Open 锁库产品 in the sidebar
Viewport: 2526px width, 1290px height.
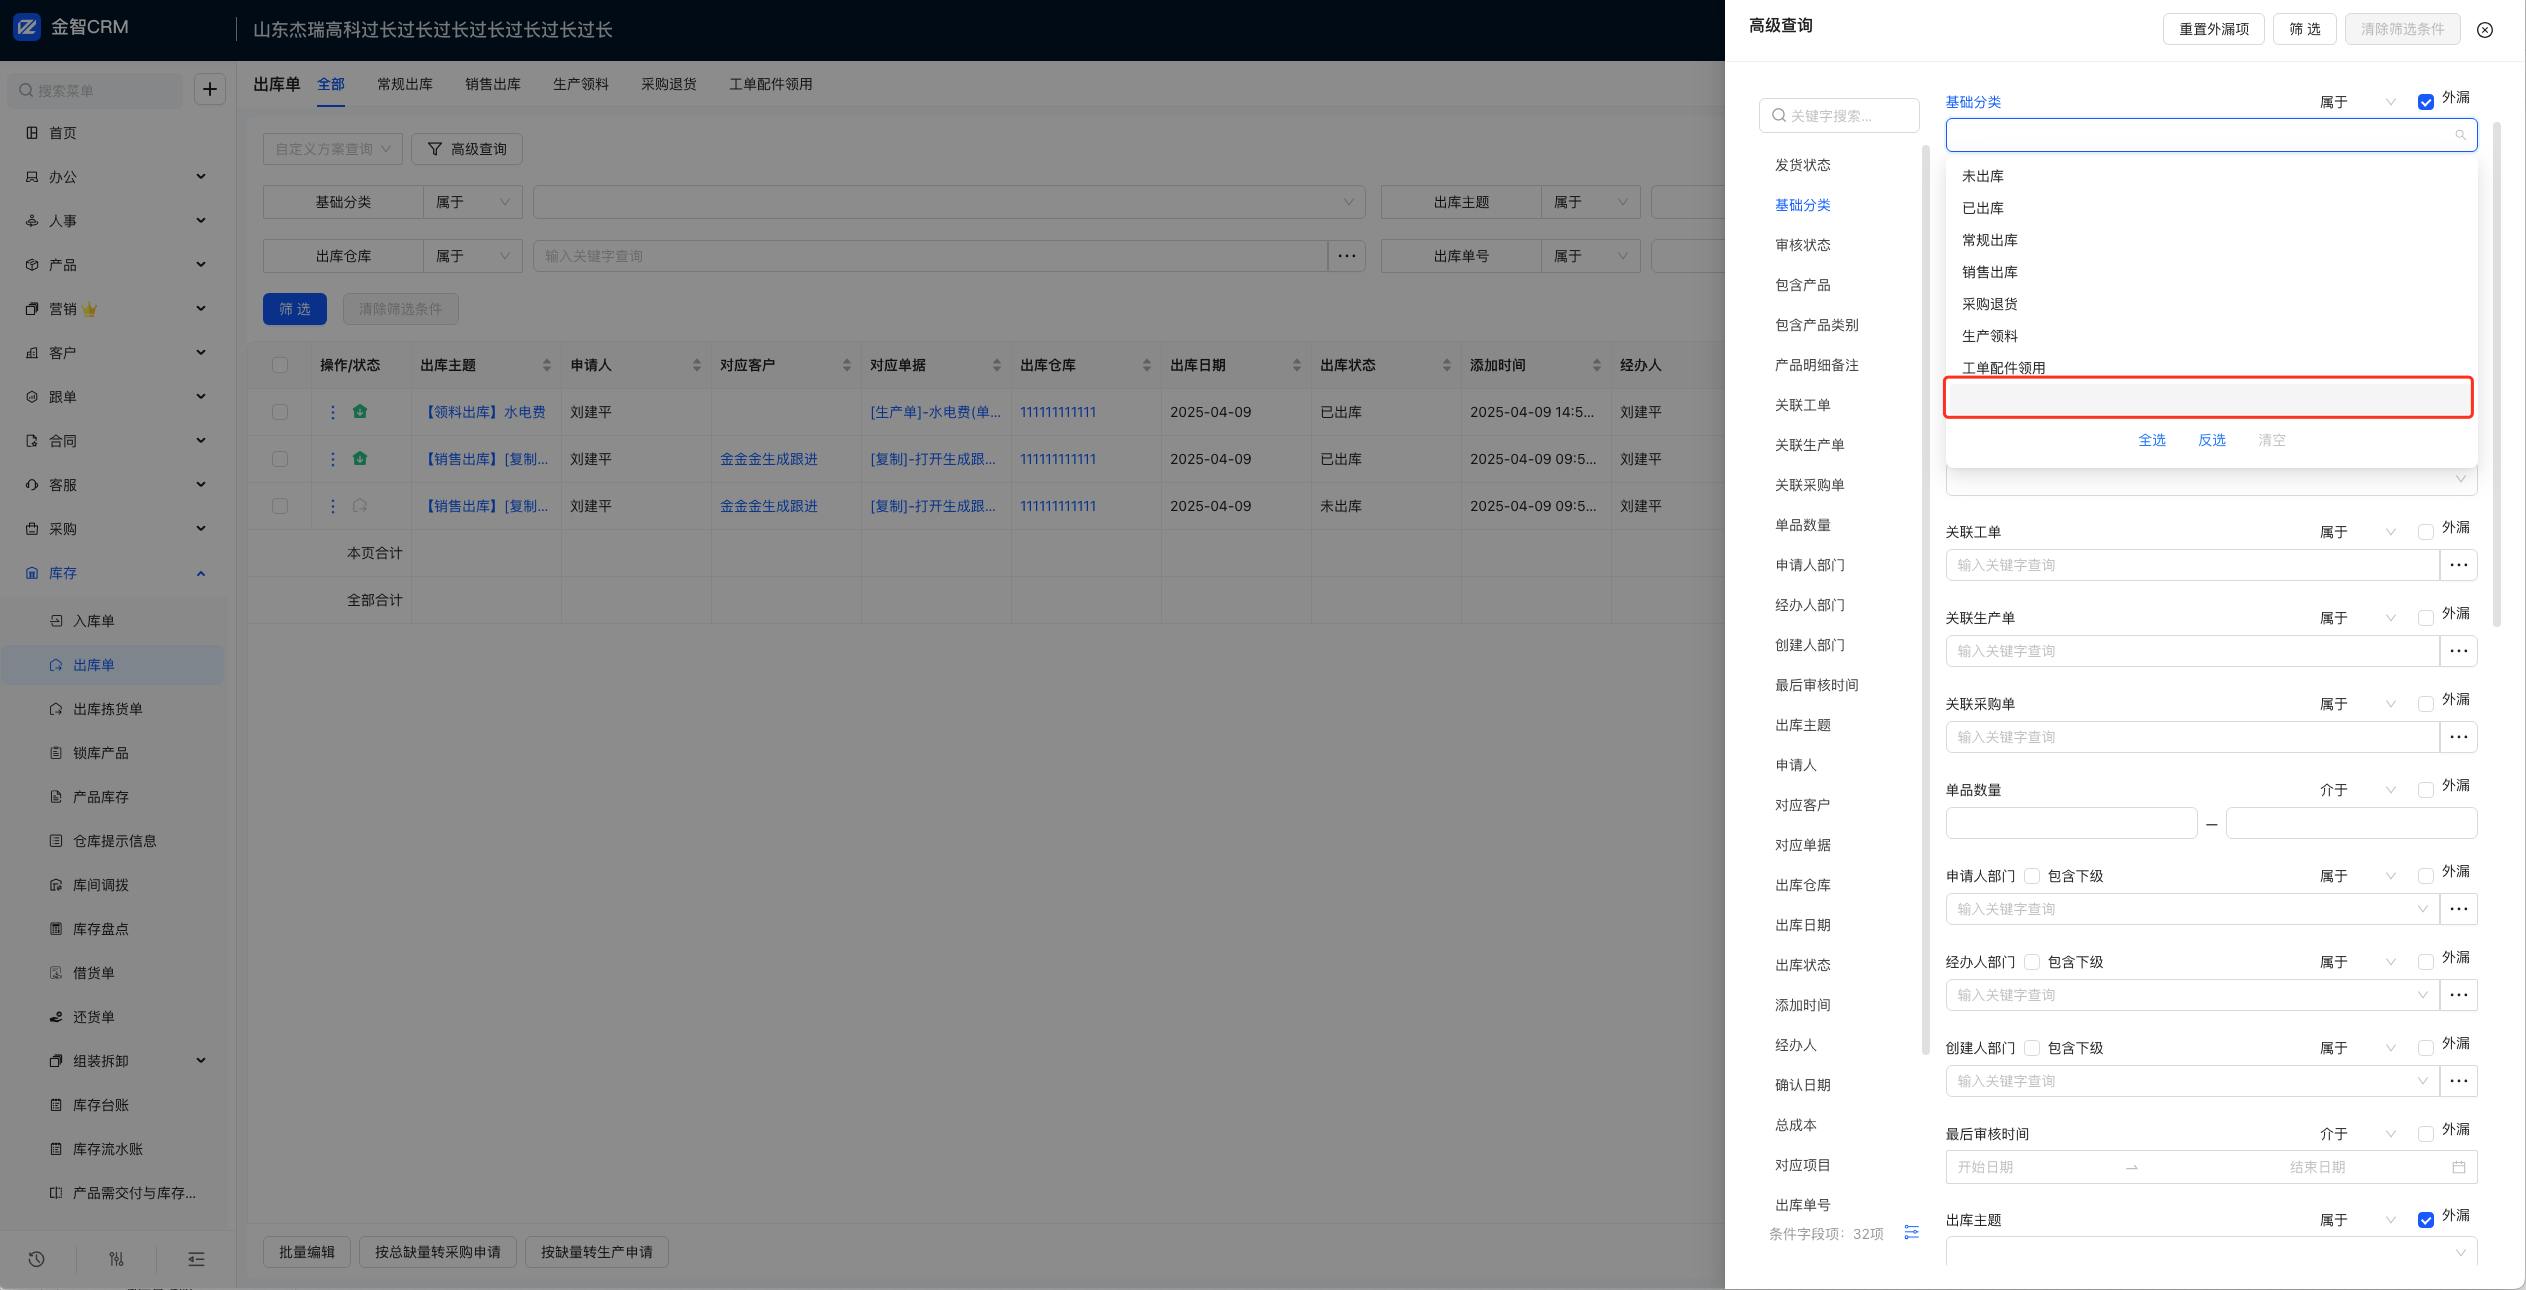click(101, 753)
